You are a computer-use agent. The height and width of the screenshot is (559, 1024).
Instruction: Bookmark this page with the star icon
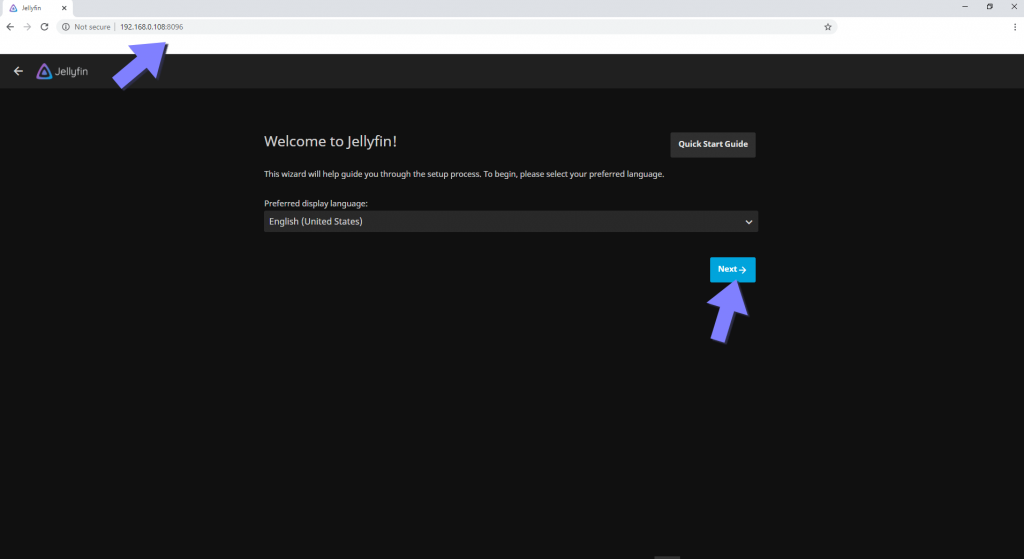click(x=827, y=27)
